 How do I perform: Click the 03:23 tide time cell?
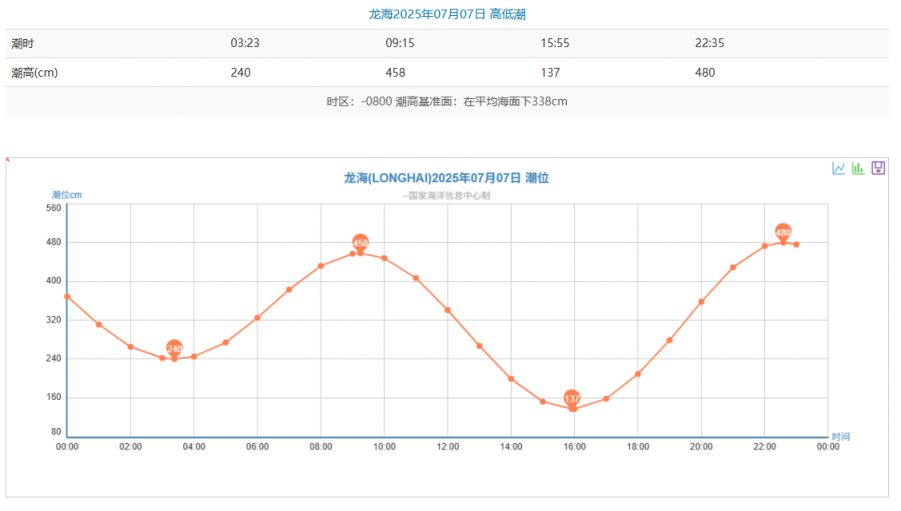tap(245, 43)
